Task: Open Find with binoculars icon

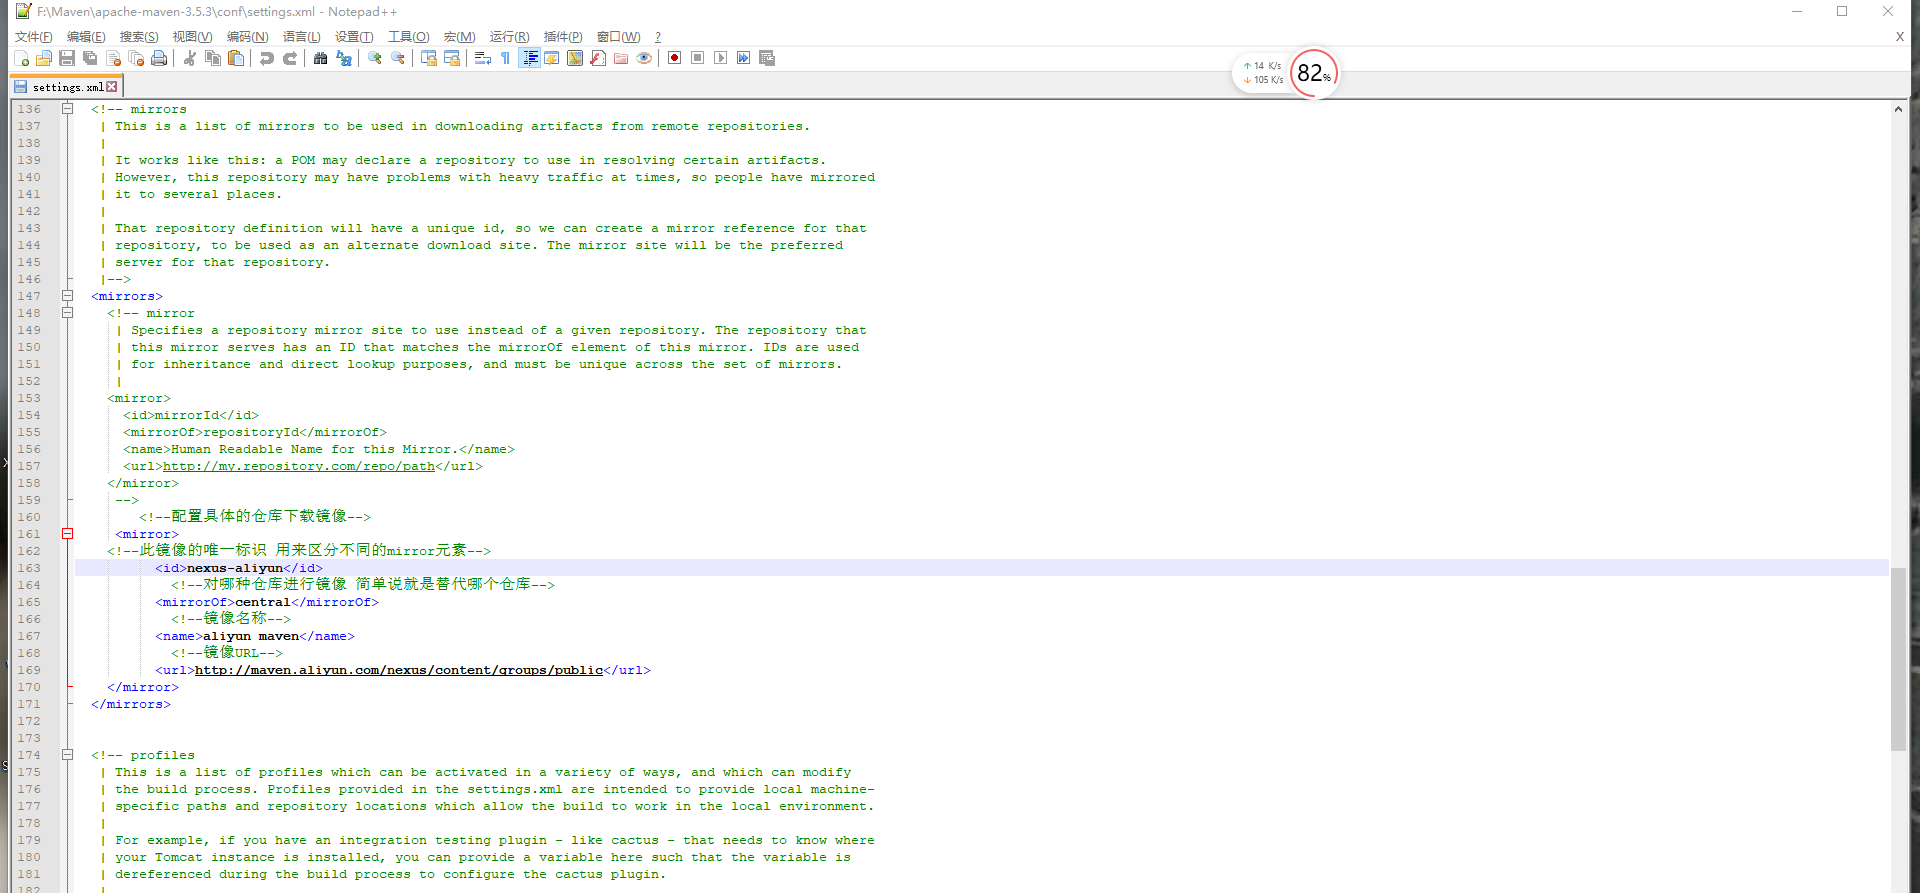Action: [x=320, y=58]
